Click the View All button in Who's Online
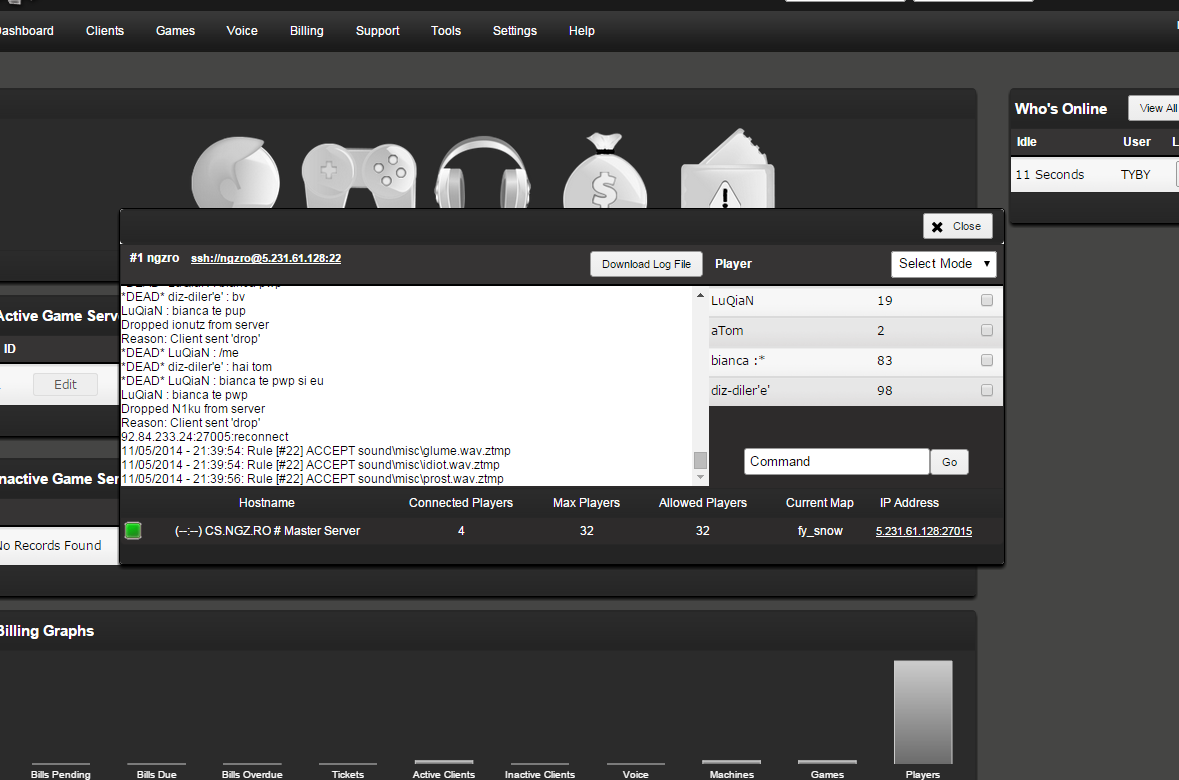This screenshot has height=780, width=1179. click(x=1157, y=108)
